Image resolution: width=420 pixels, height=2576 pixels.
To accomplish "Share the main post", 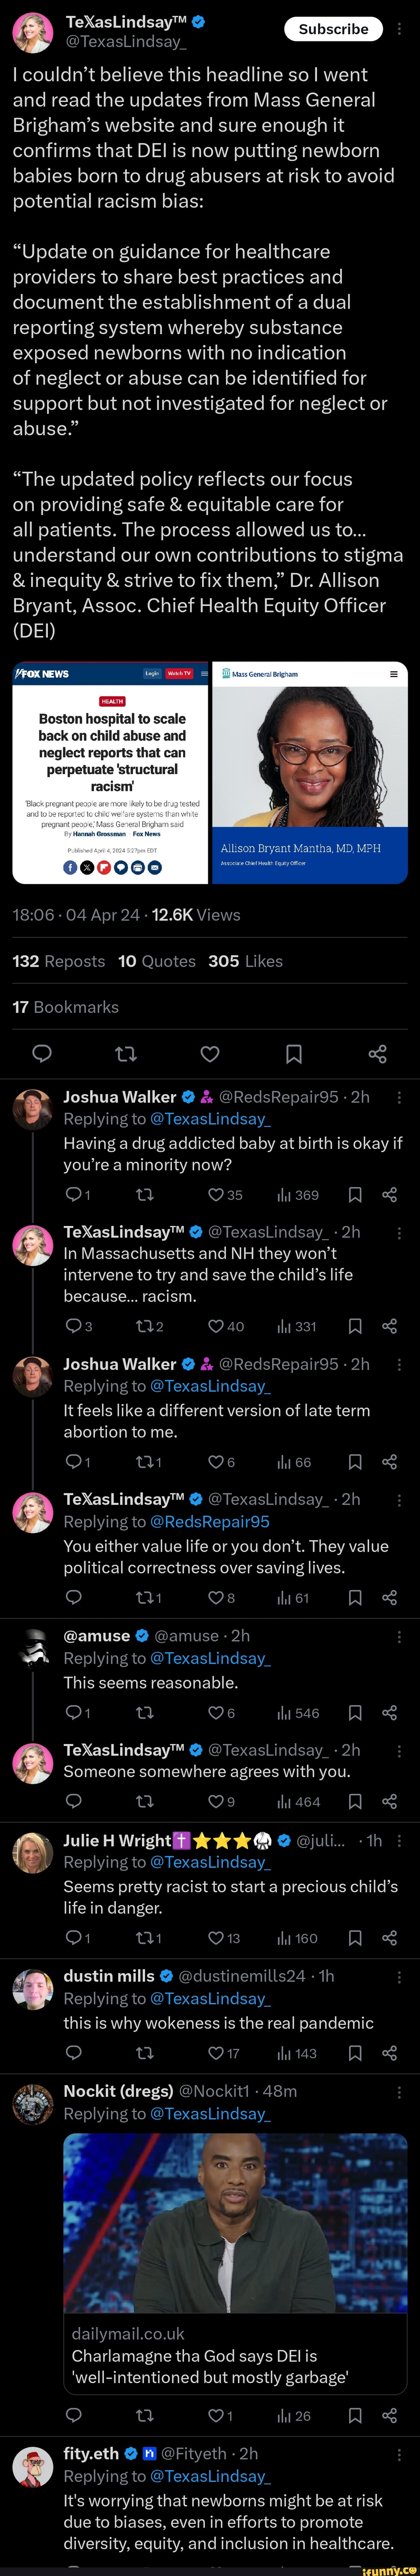I will click(377, 1053).
